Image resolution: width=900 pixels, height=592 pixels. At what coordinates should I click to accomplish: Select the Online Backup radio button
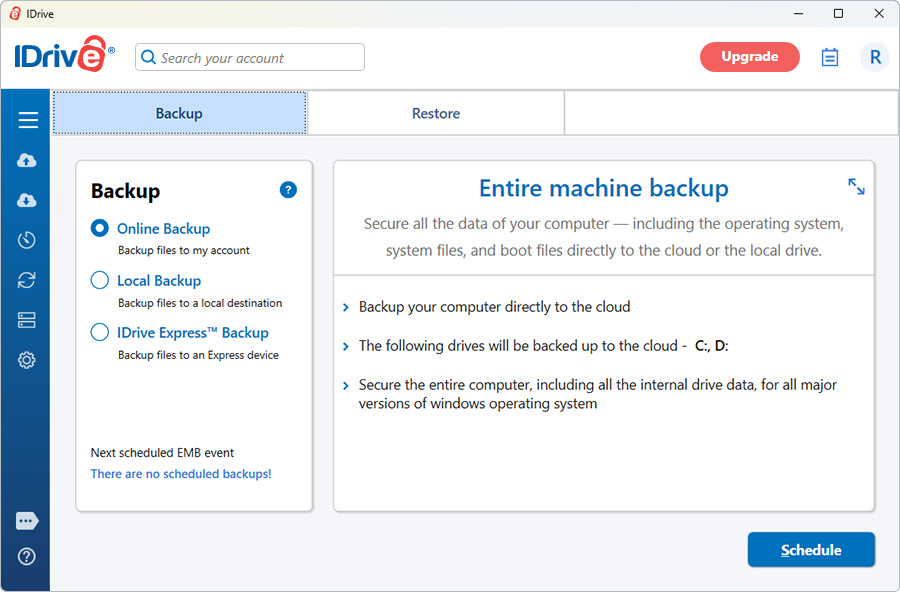click(99, 229)
